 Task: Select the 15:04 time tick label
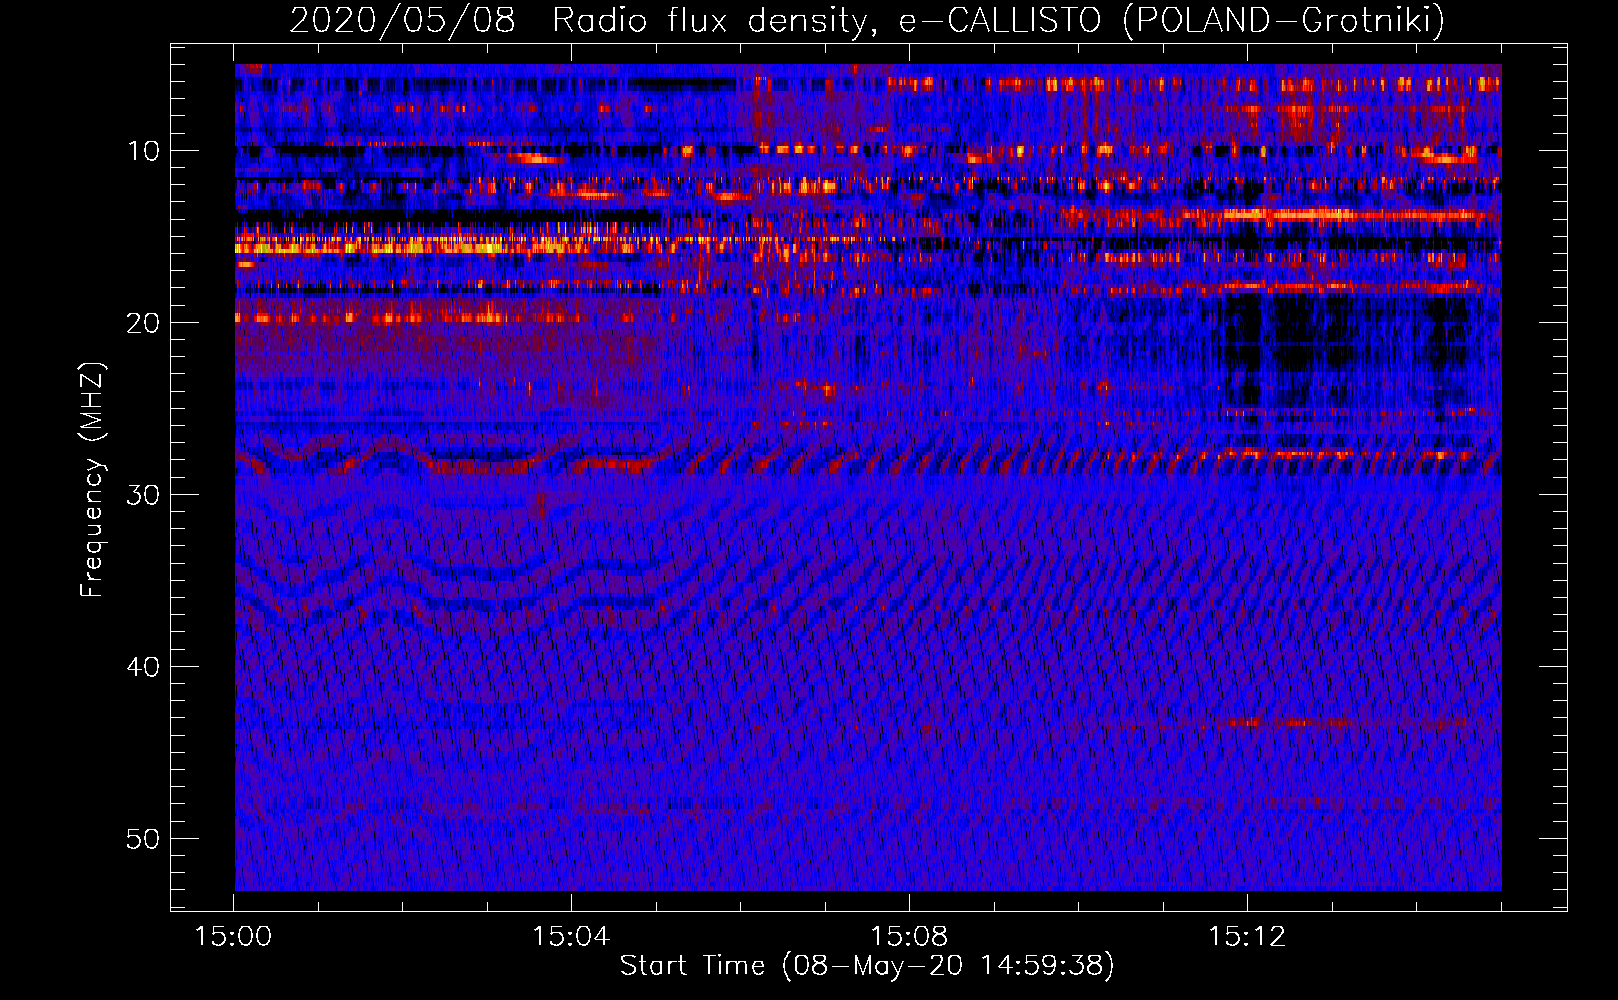click(x=571, y=937)
